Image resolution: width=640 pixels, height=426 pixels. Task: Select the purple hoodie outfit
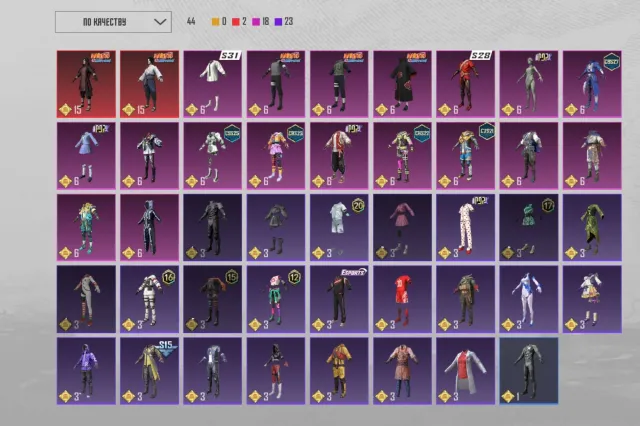coord(86,371)
